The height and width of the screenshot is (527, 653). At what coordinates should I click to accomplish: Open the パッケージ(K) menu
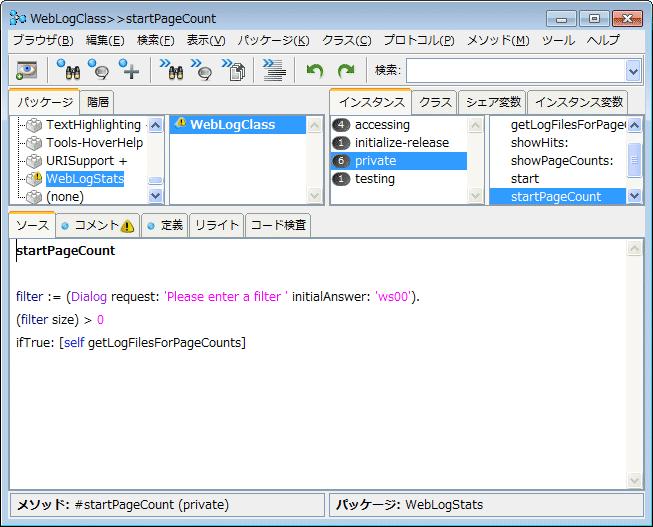pos(273,40)
